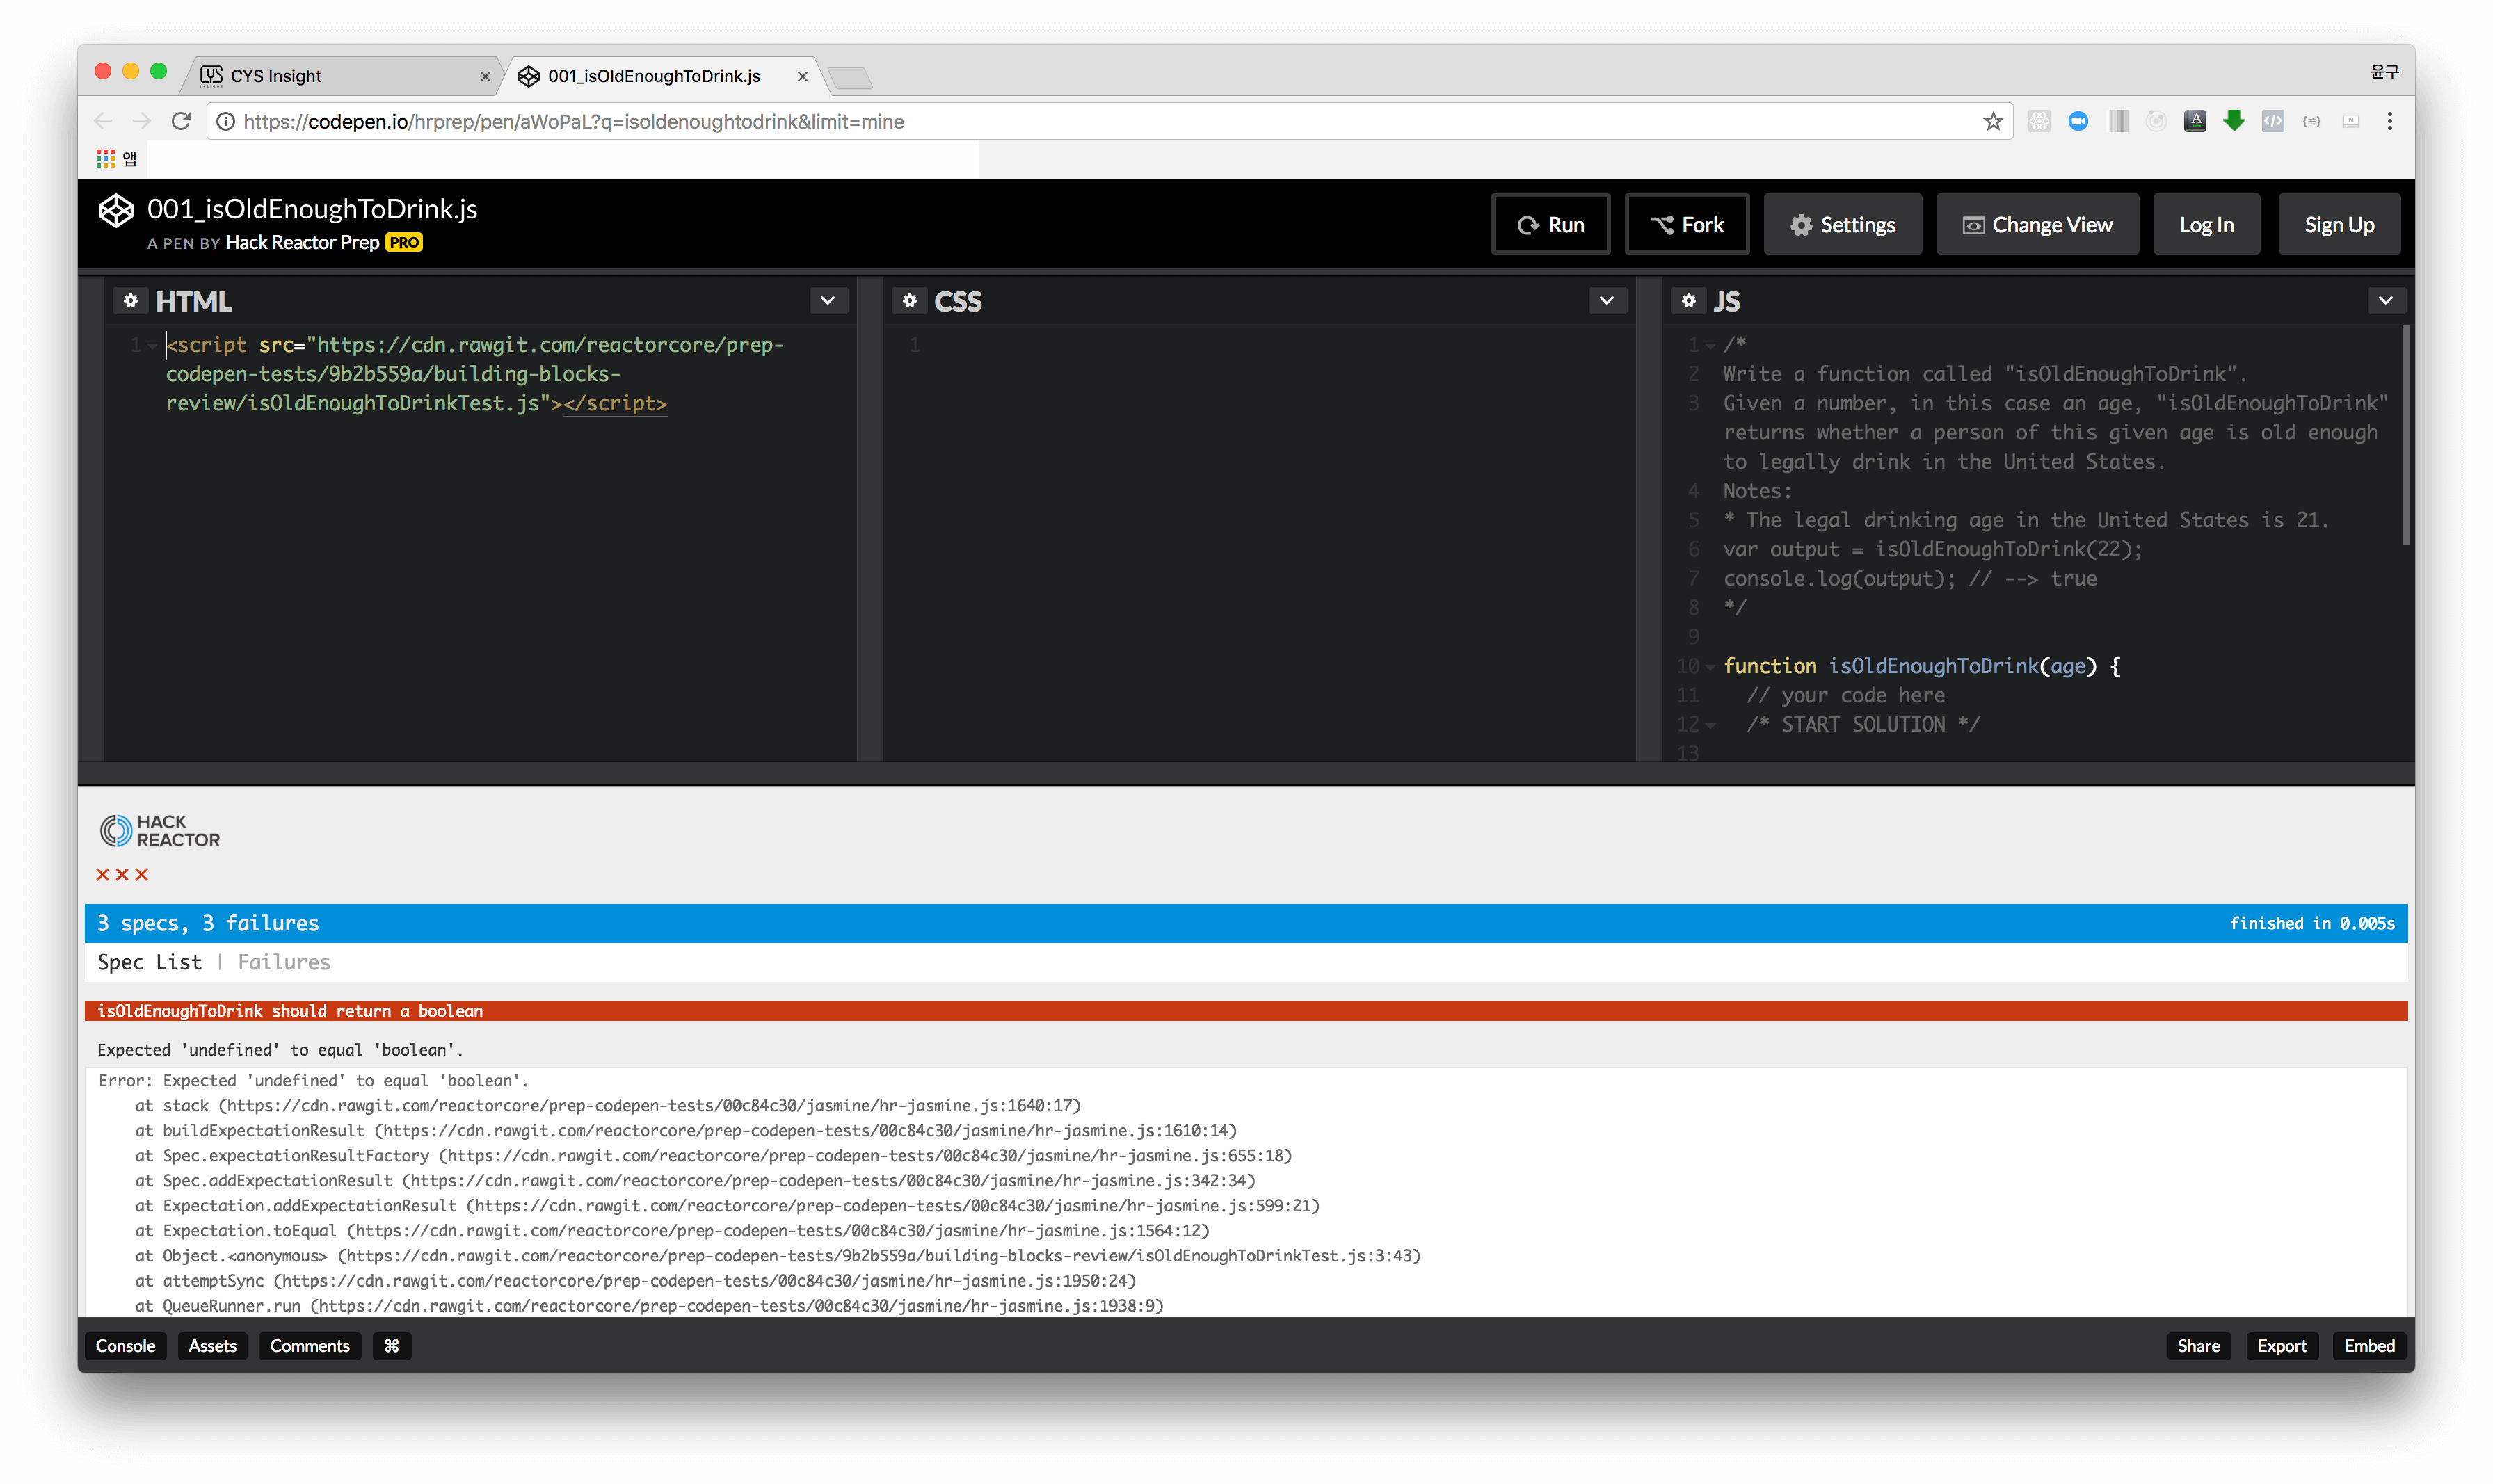2493x1484 pixels.
Task: Expand the JS panel dropdown arrow
Action: click(x=2386, y=301)
